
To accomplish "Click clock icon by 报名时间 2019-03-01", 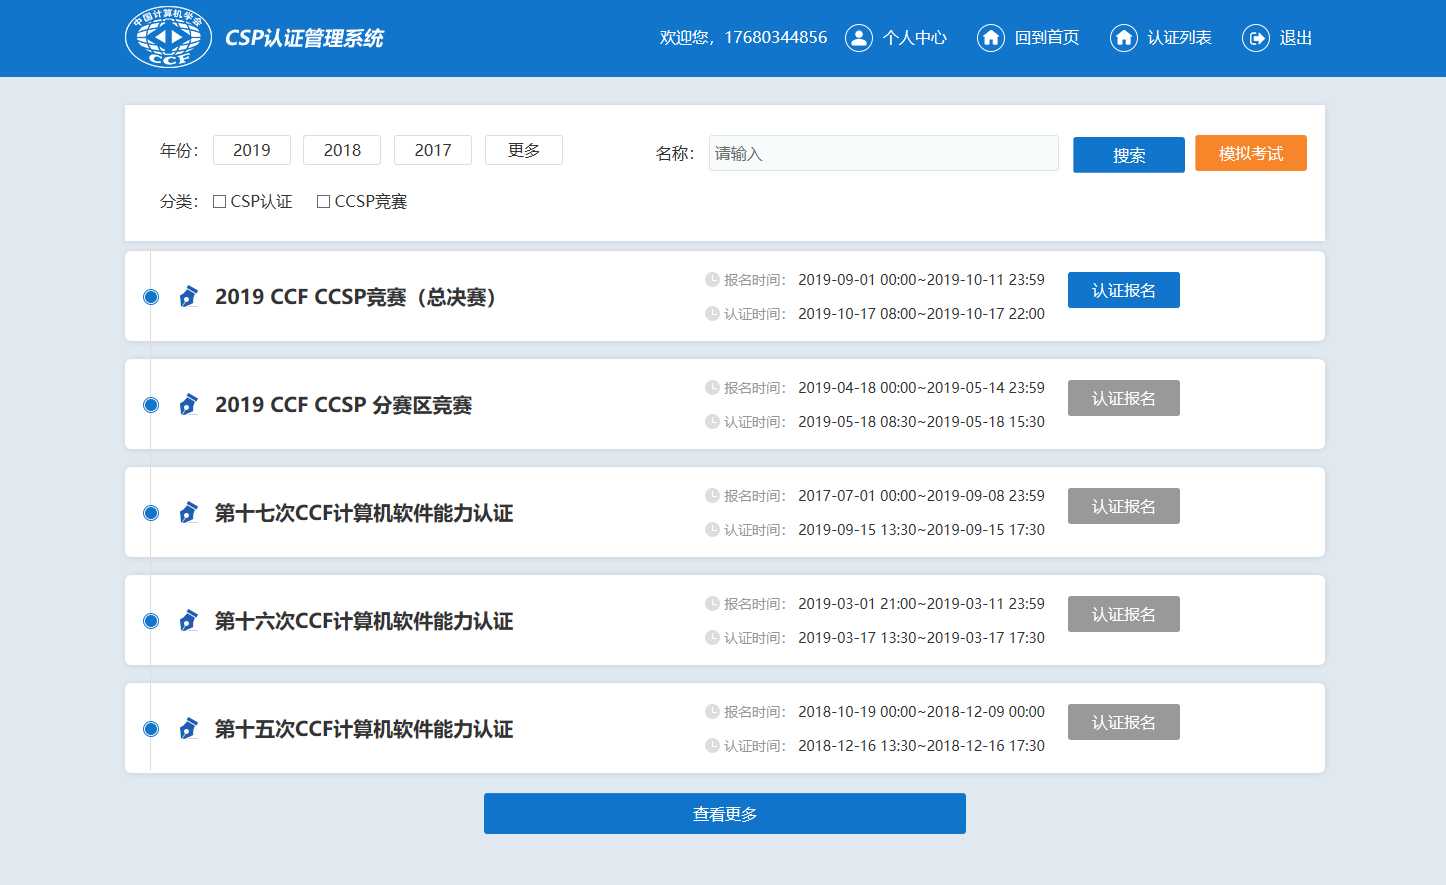I will pos(712,603).
